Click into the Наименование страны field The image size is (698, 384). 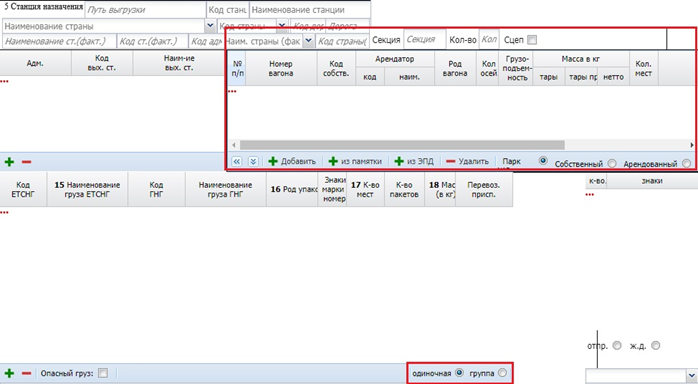[104, 26]
